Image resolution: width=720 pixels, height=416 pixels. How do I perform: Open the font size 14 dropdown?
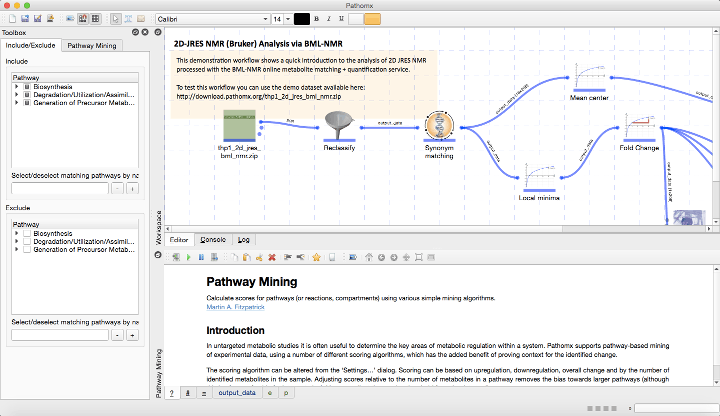click(x=281, y=19)
